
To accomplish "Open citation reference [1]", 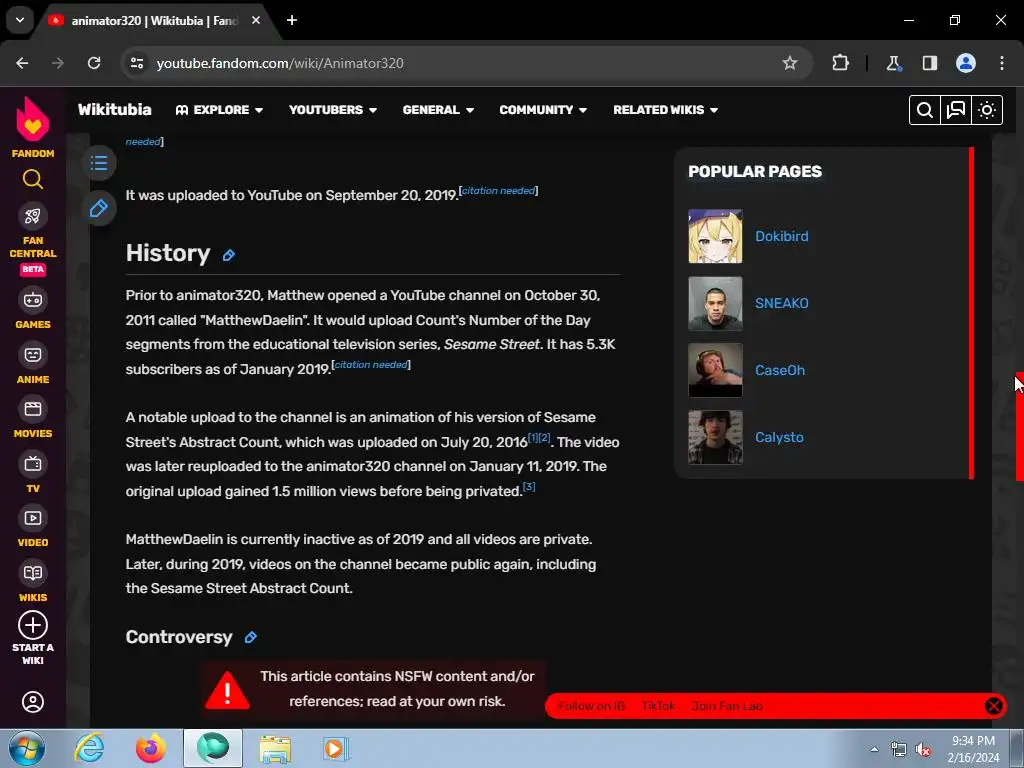I will [533, 438].
